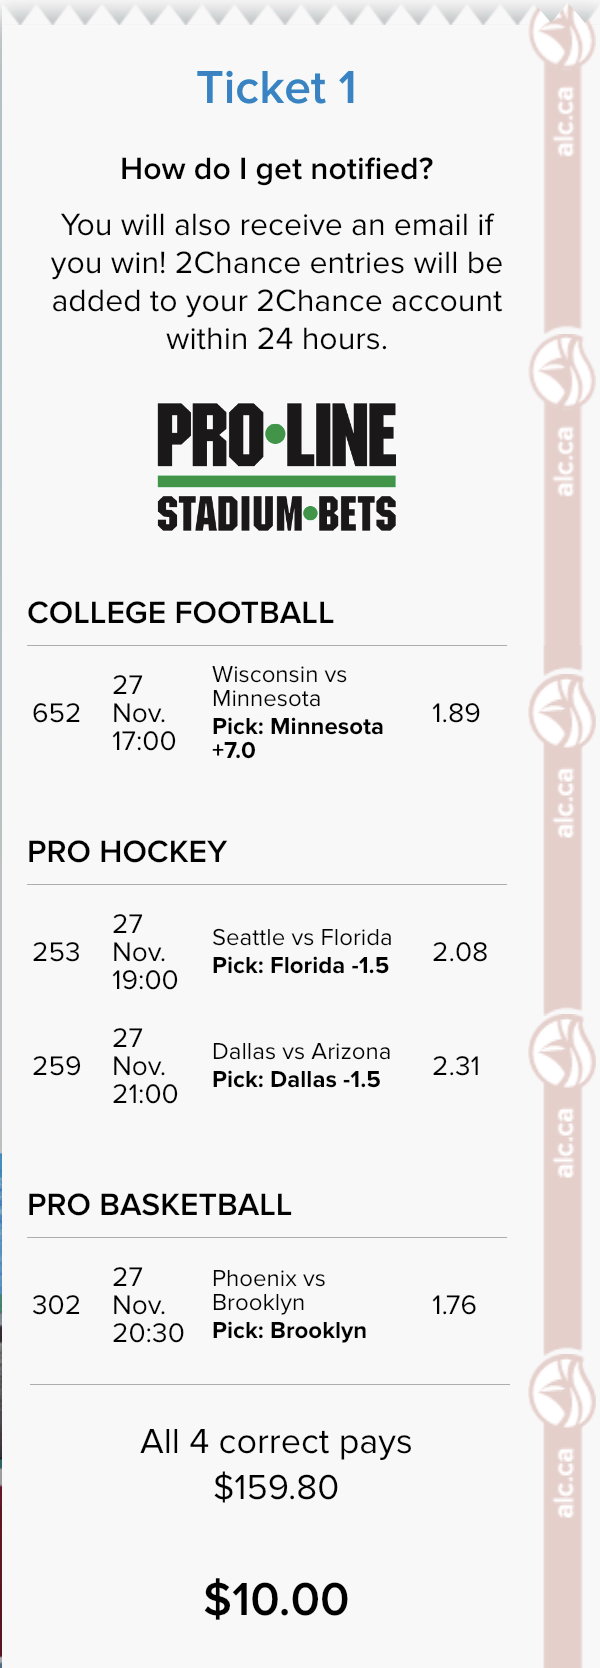Click the COLLEGE FOOTBALL section header
The image size is (600, 1668).
181,613
